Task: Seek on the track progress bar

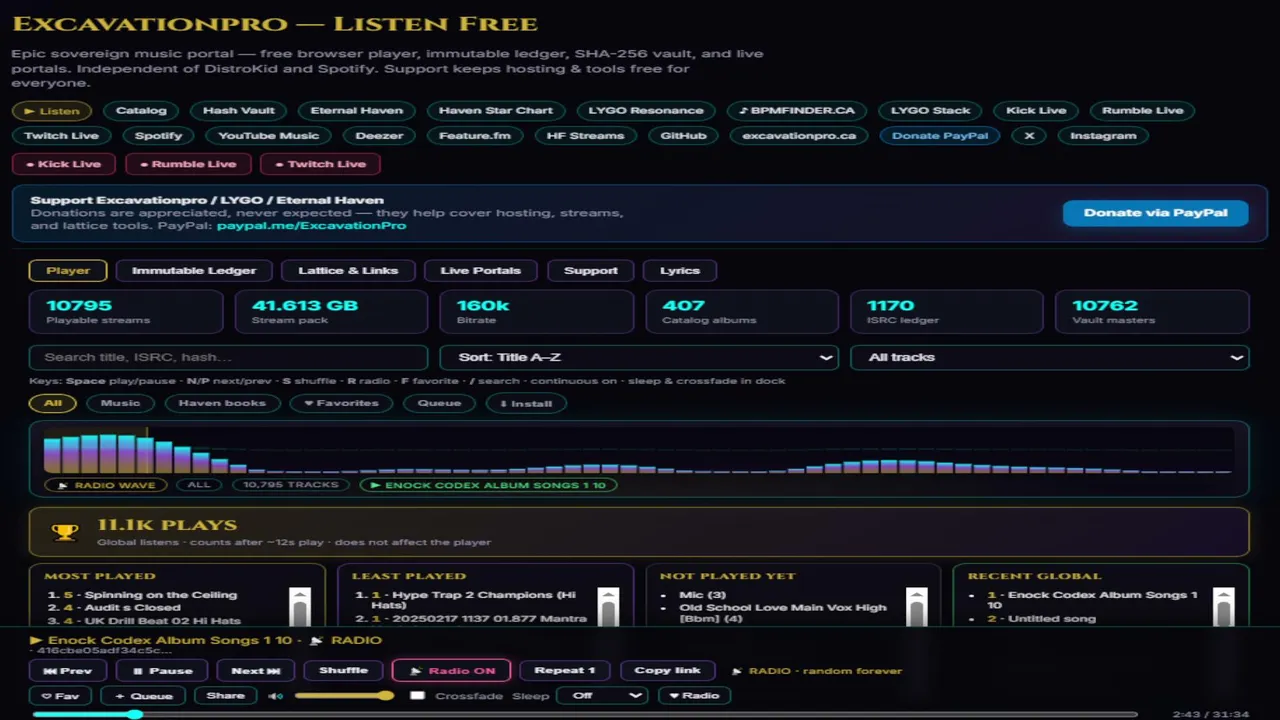Action: (x=585, y=715)
